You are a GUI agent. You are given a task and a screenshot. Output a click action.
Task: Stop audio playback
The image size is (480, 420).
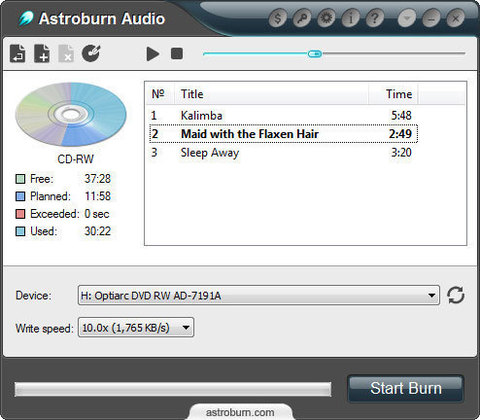click(x=177, y=53)
